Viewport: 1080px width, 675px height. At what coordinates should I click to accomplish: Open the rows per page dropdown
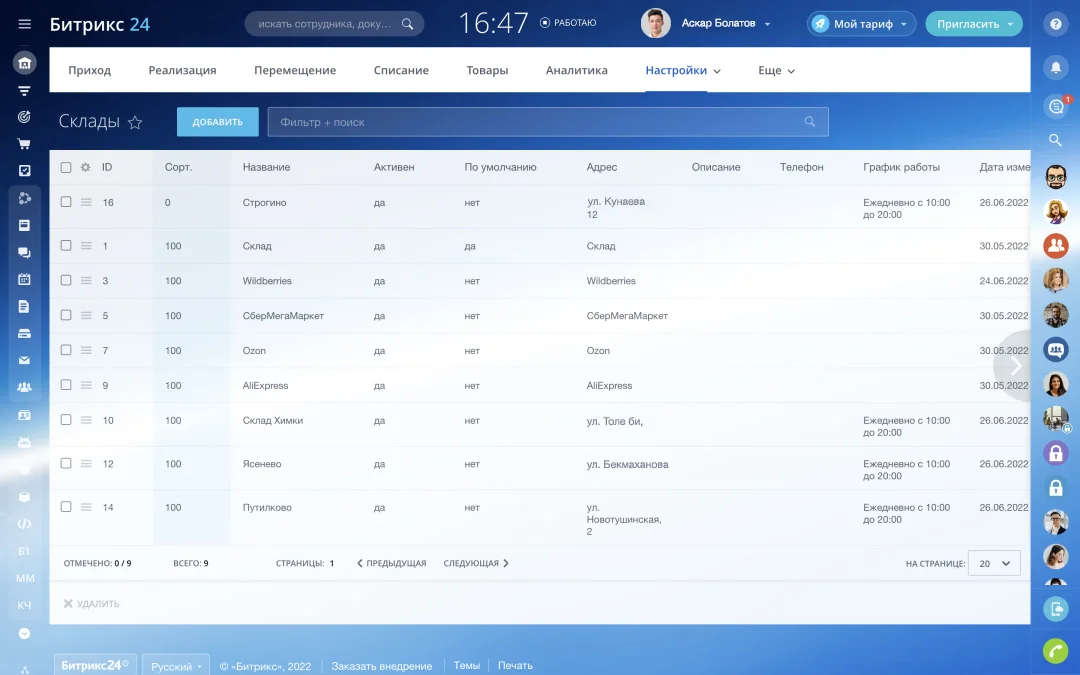994,563
